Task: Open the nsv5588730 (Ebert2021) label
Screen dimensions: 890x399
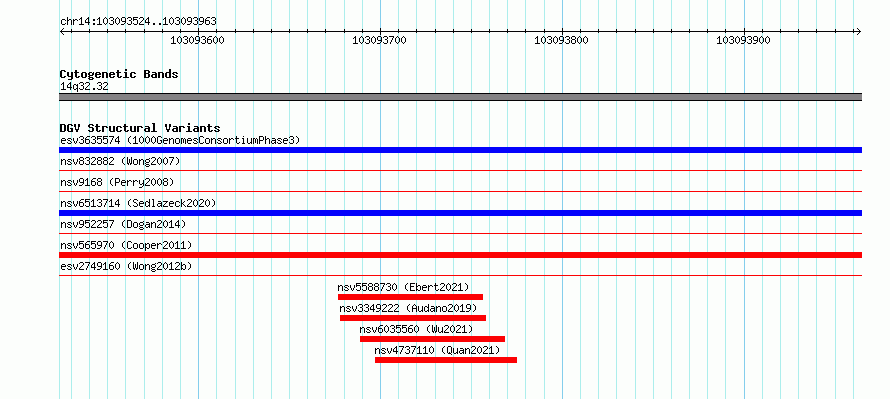Action: click(404, 287)
